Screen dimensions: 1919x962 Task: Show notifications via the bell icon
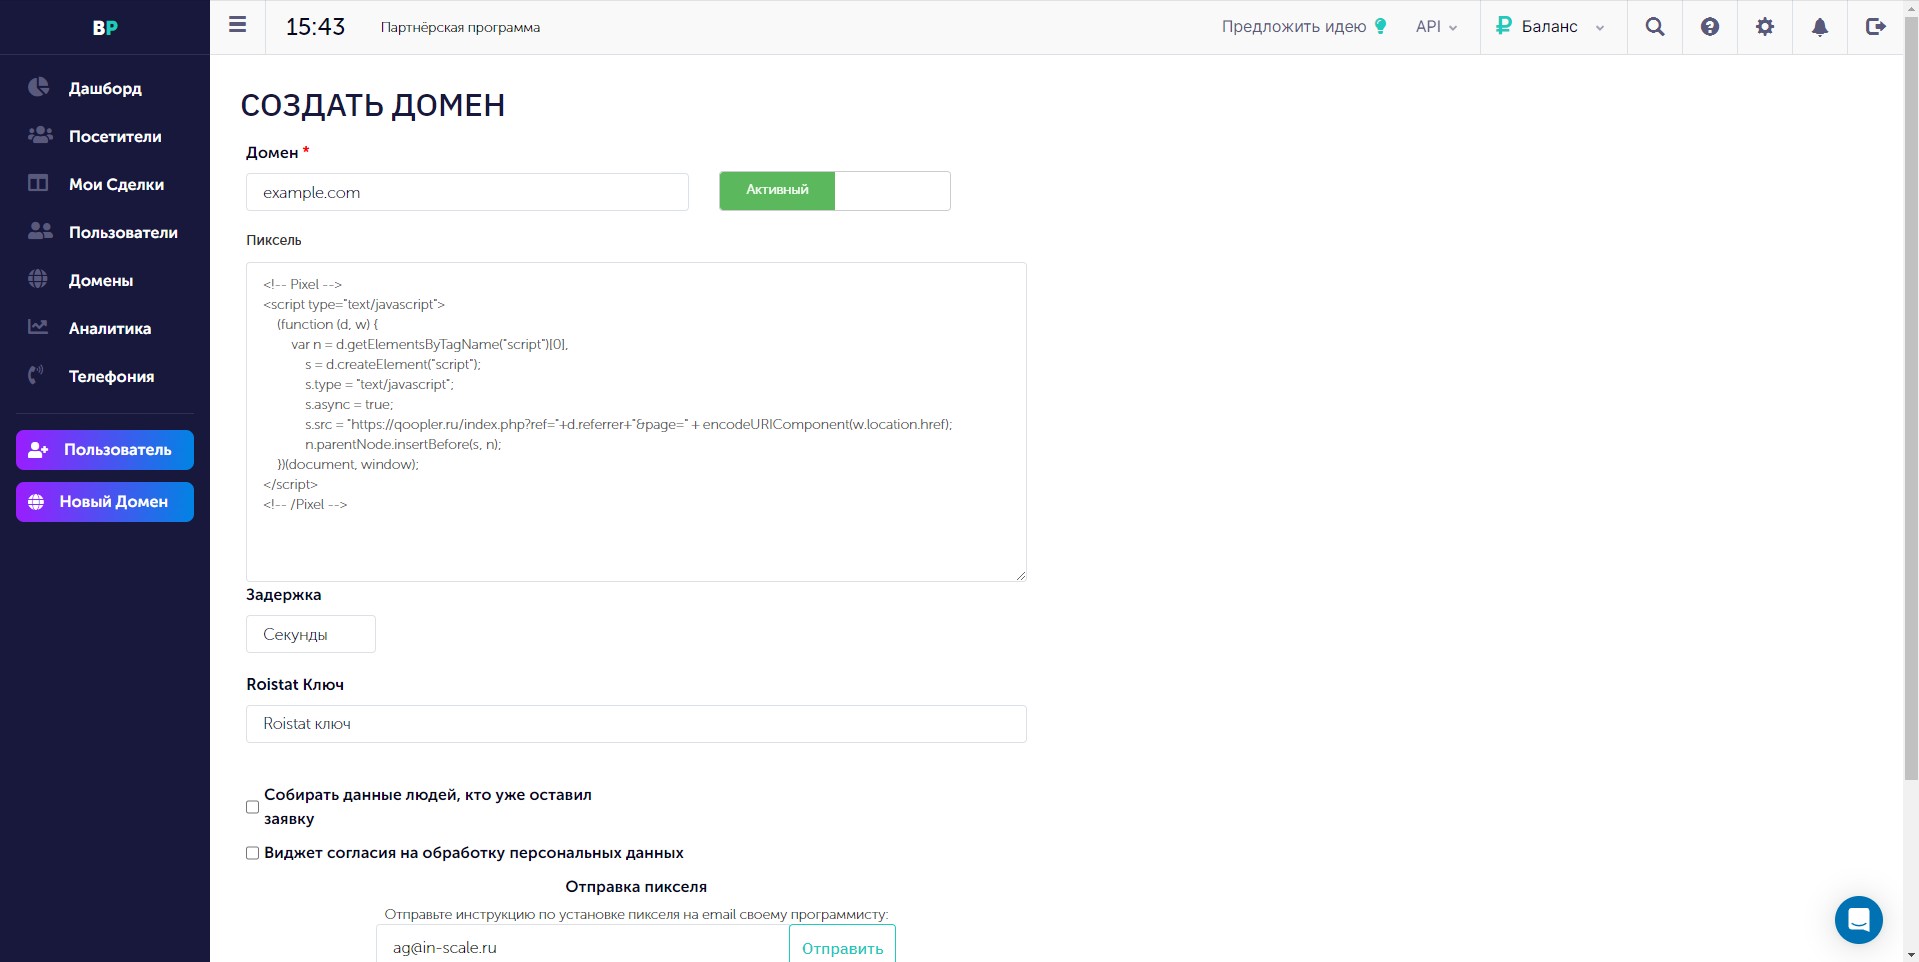coord(1820,27)
